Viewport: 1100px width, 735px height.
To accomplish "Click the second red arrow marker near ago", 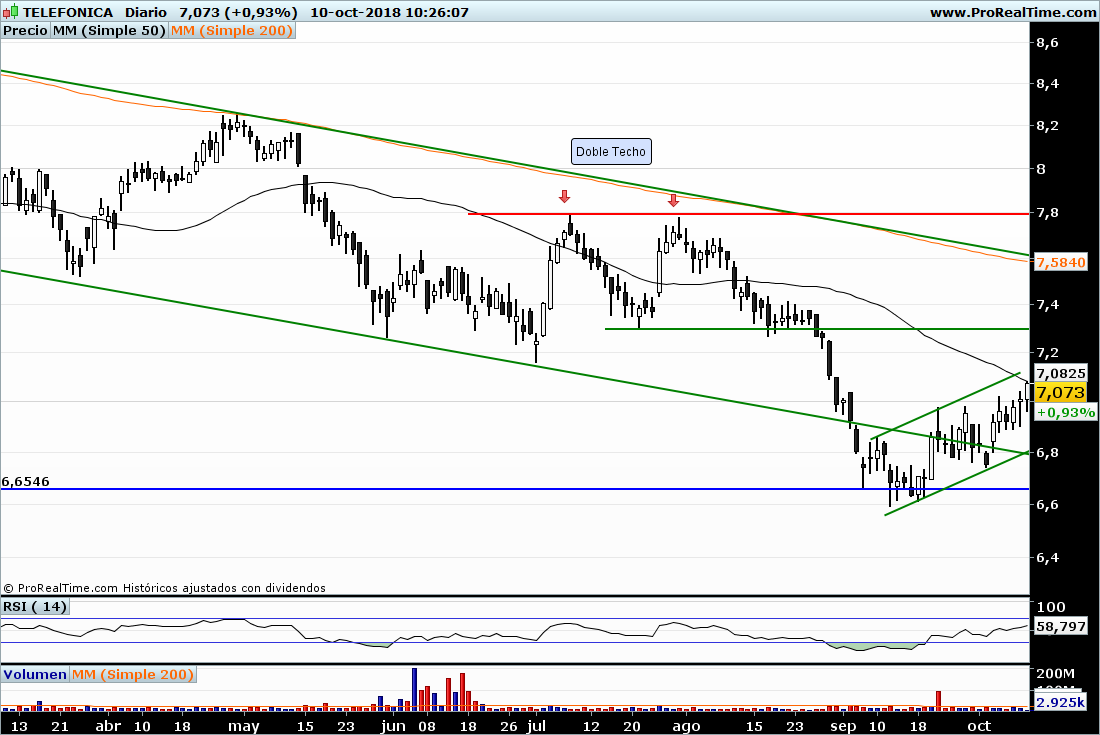I will (x=673, y=201).
